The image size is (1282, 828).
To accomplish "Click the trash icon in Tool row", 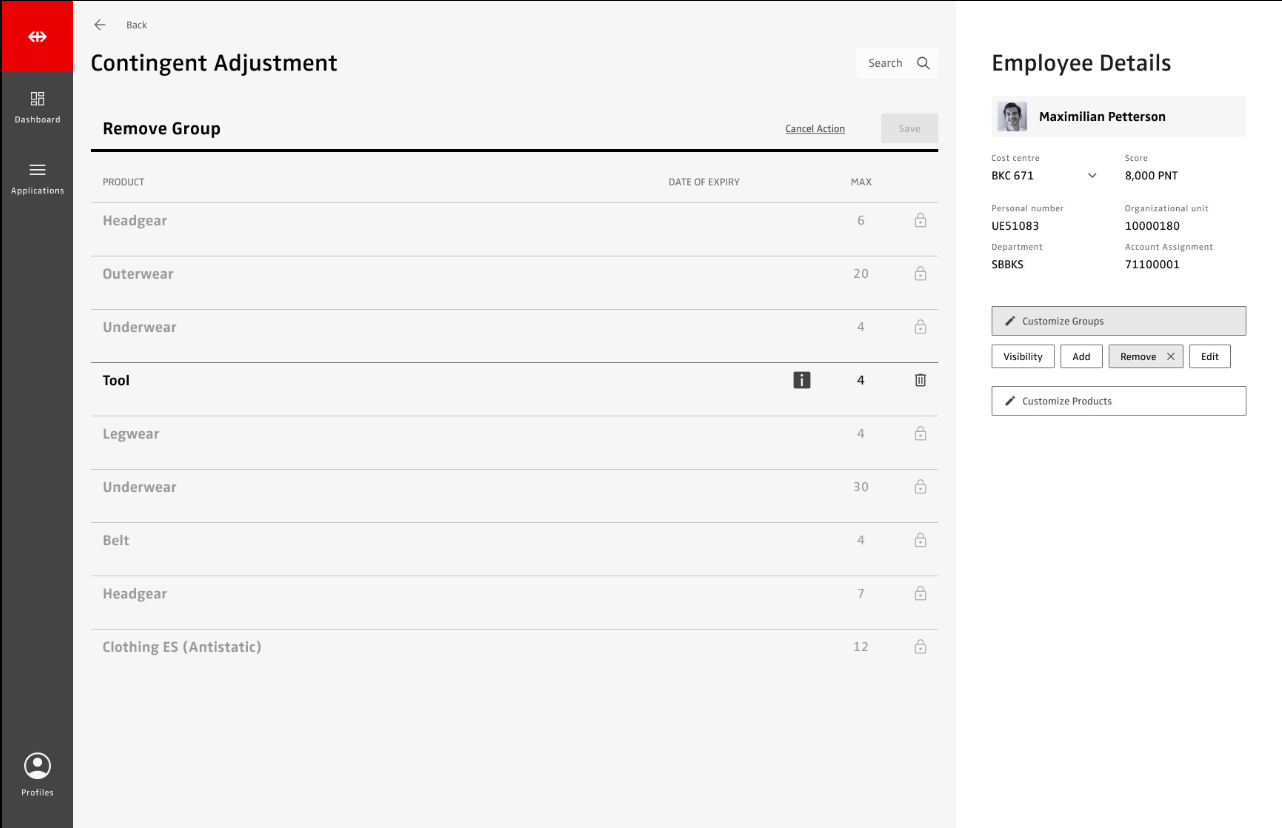I will [x=920, y=380].
